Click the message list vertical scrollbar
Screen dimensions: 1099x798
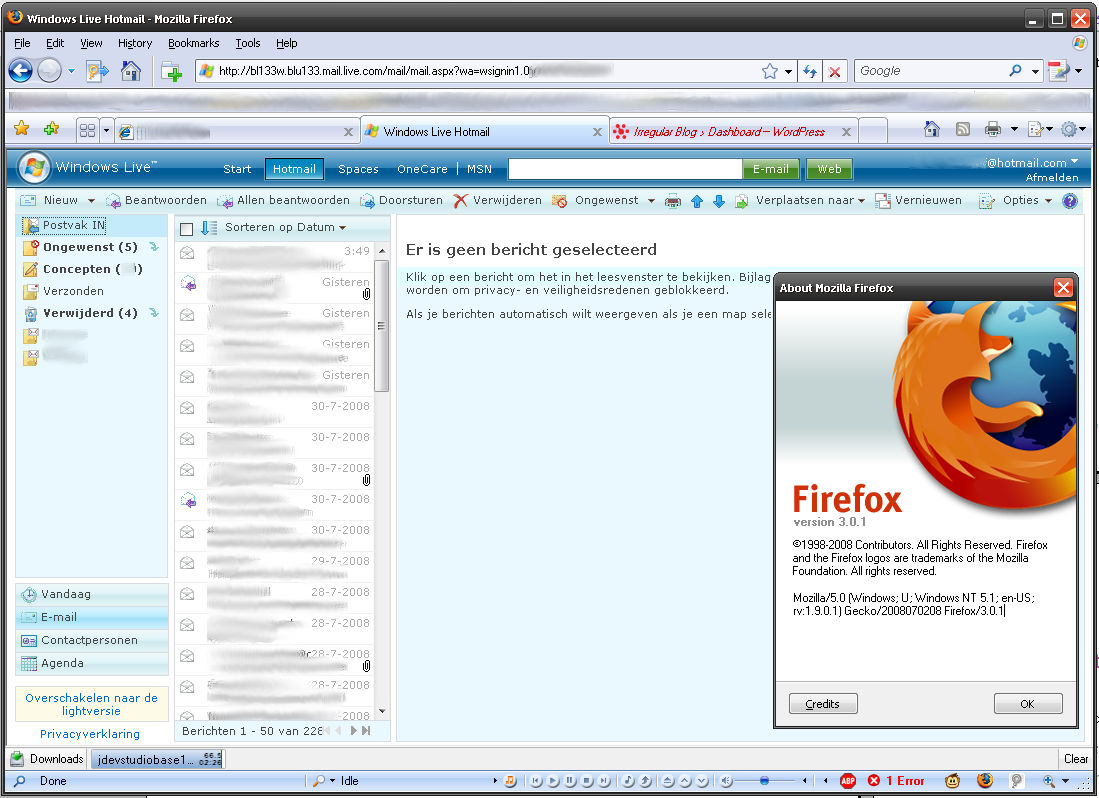tap(381, 326)
